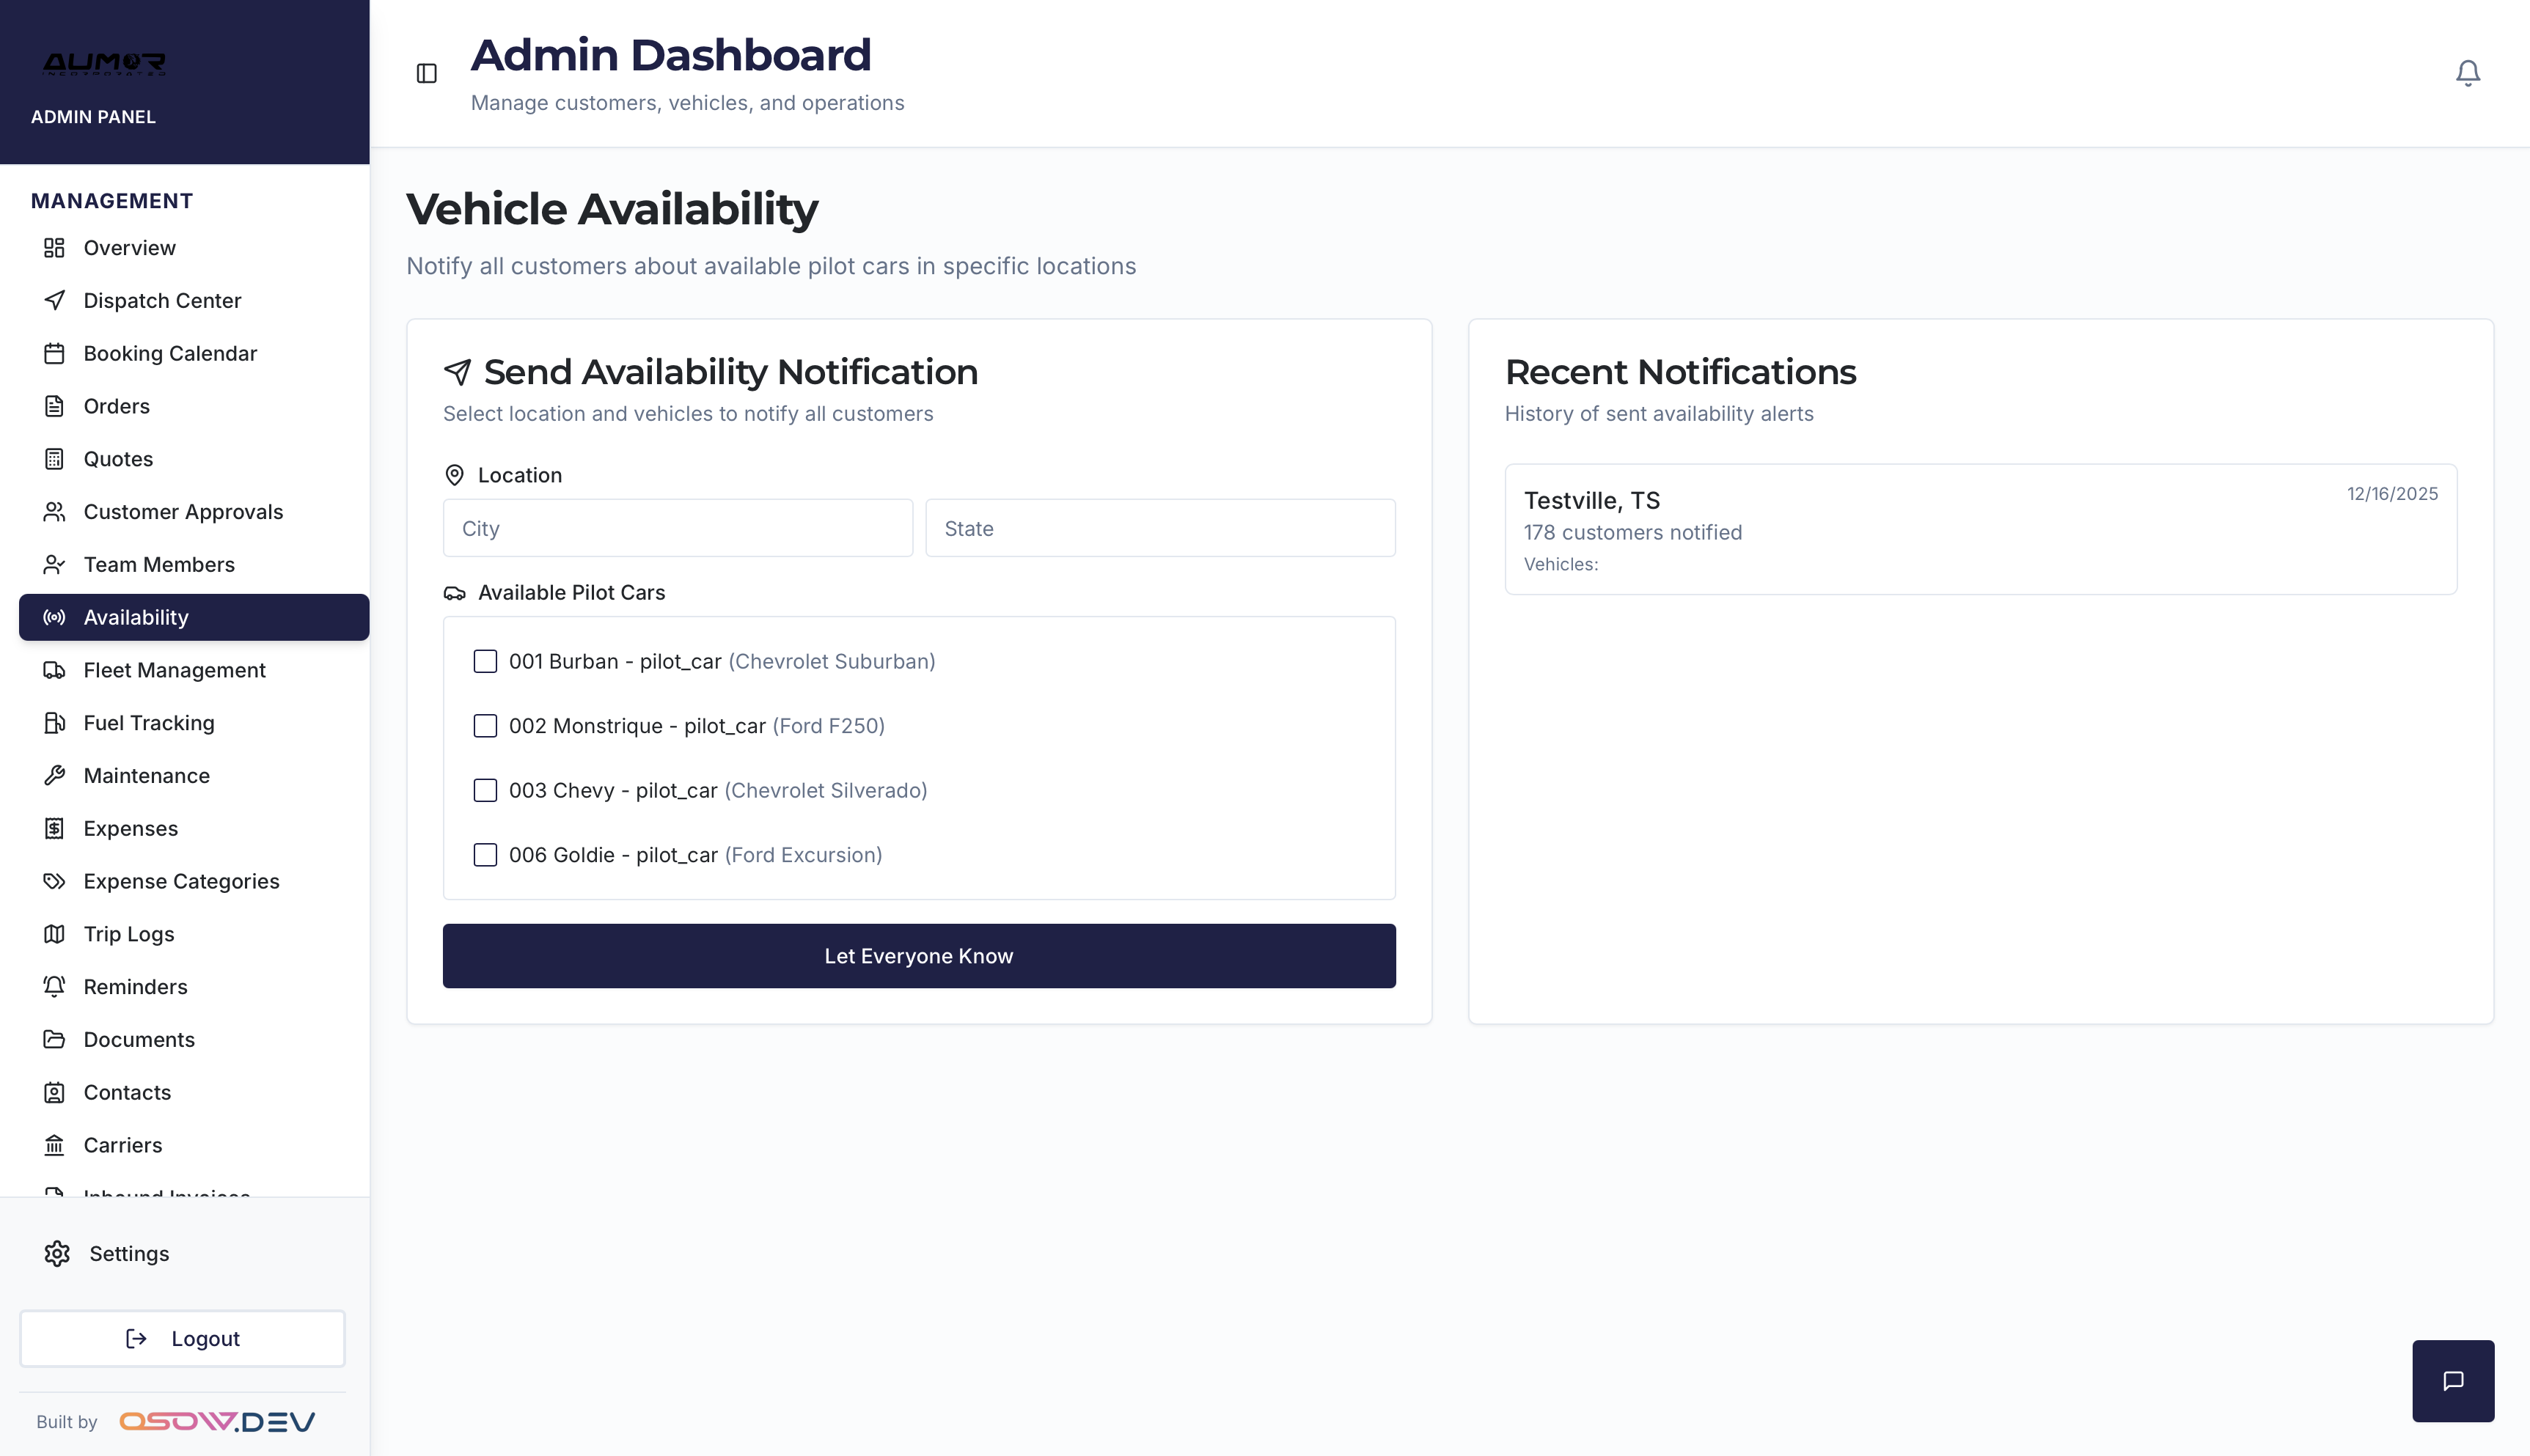
Task: Tick the 003 Chevy checkbox
Action: (x=485, y=790)
